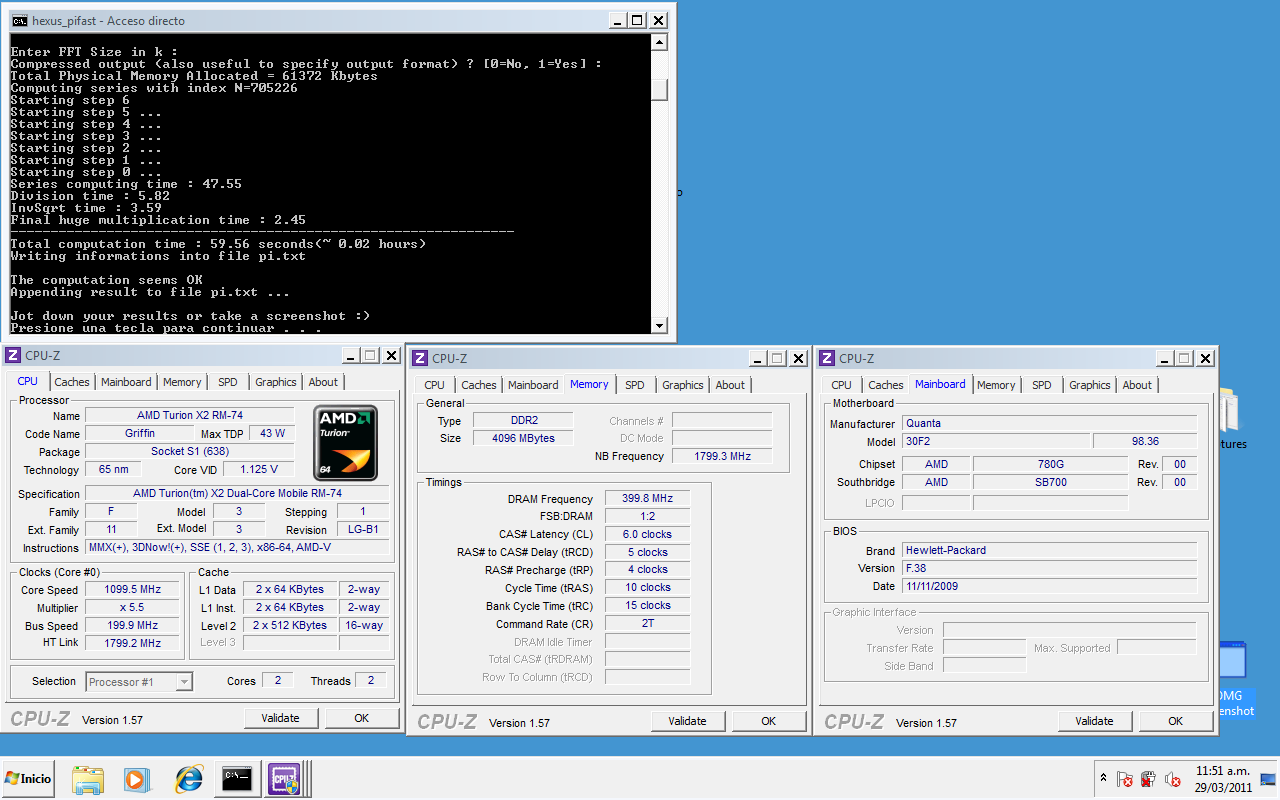Click the processor Name field AMD Turion X2 RM-74
Viewport: 1280px width, 800px height.
tap(190, 416)
